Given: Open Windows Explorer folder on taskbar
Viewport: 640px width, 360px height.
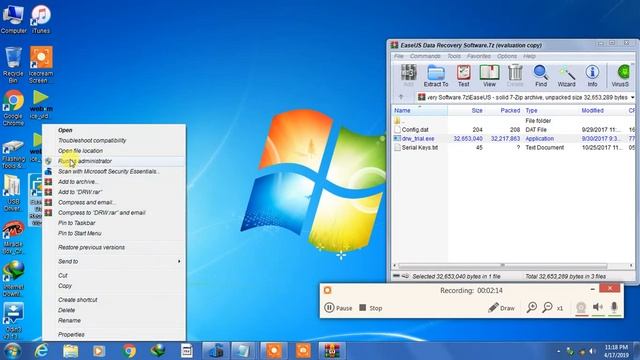Looking at the screenshot, I should pyautogui.click(x=70, y=351).
